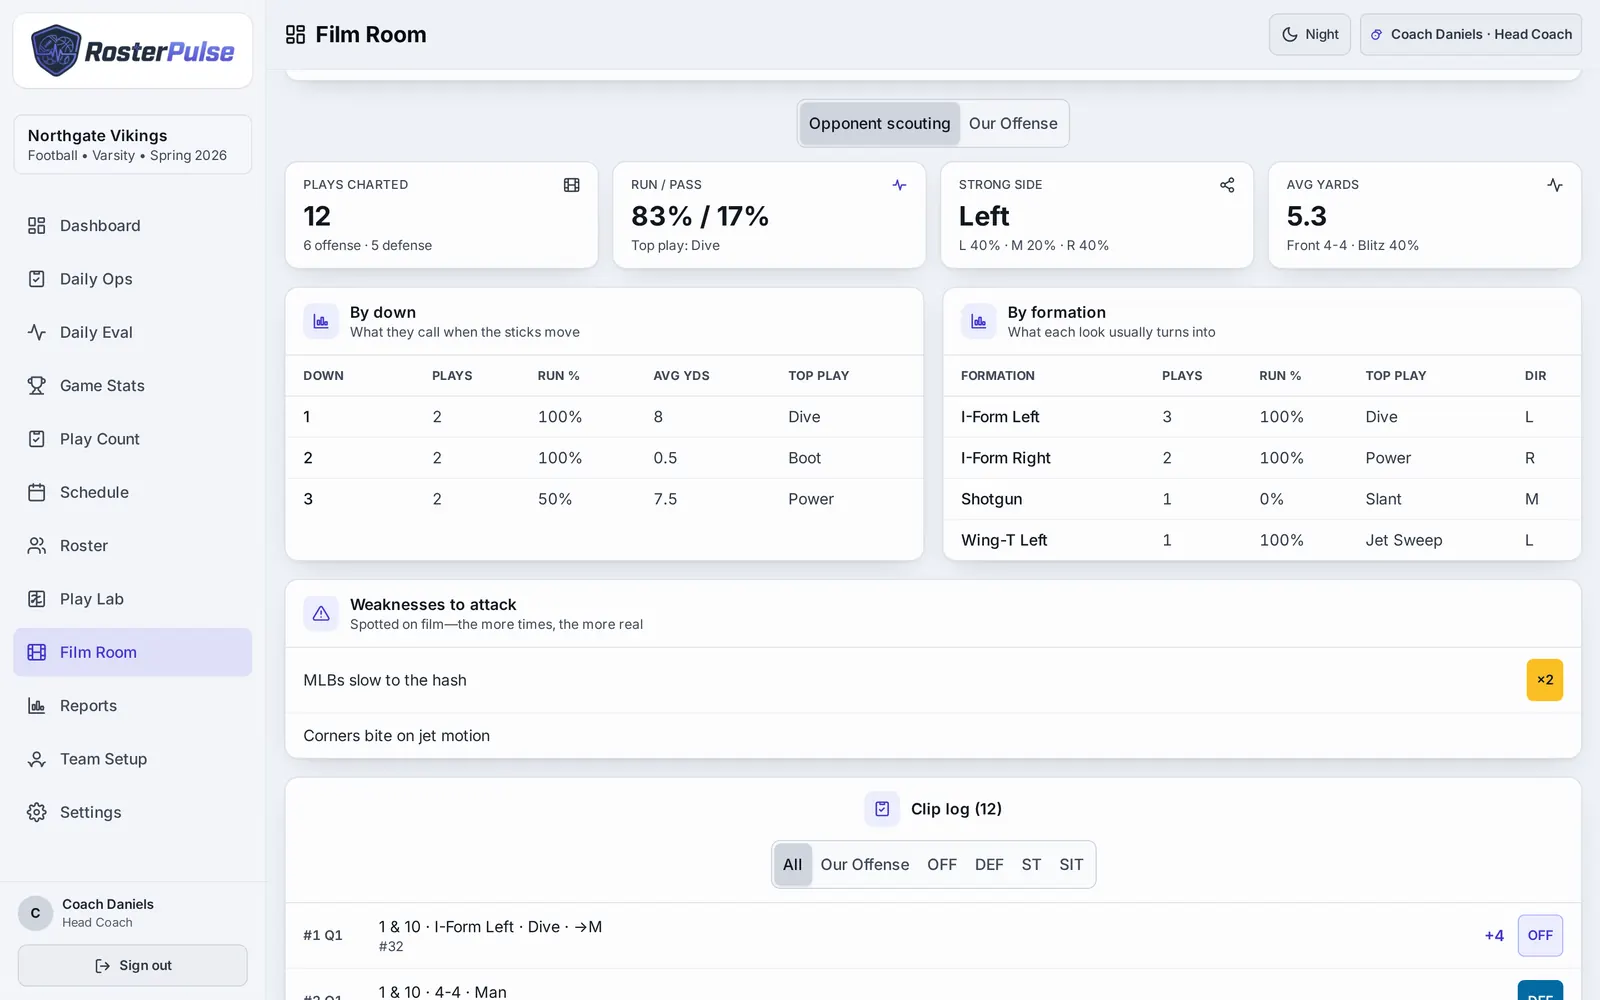Select Wing-T Left formation row
The image size is (1600, 1000).
point(1262,540)
